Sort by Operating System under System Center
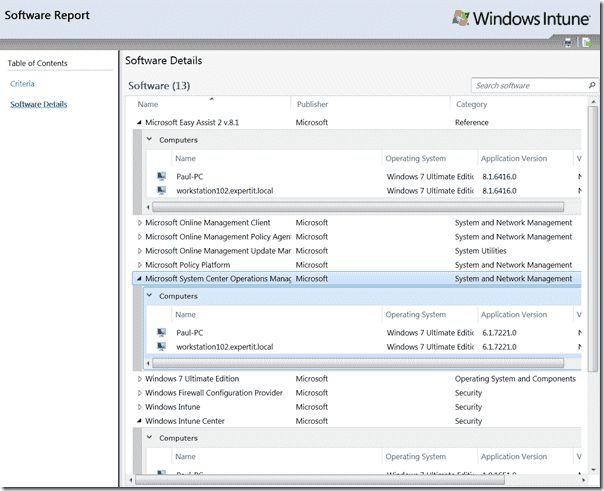604x491 pixels. 416,314
